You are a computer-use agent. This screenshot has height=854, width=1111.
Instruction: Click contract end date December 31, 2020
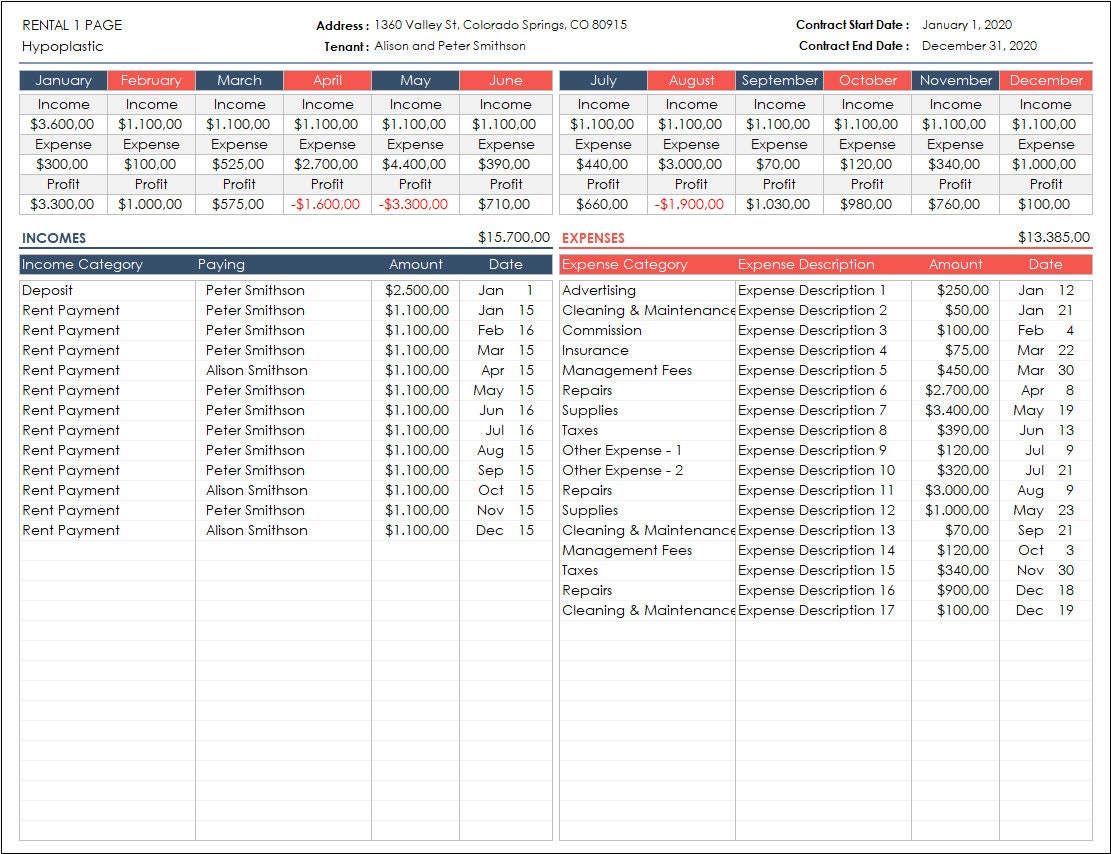tap(979, 46)
